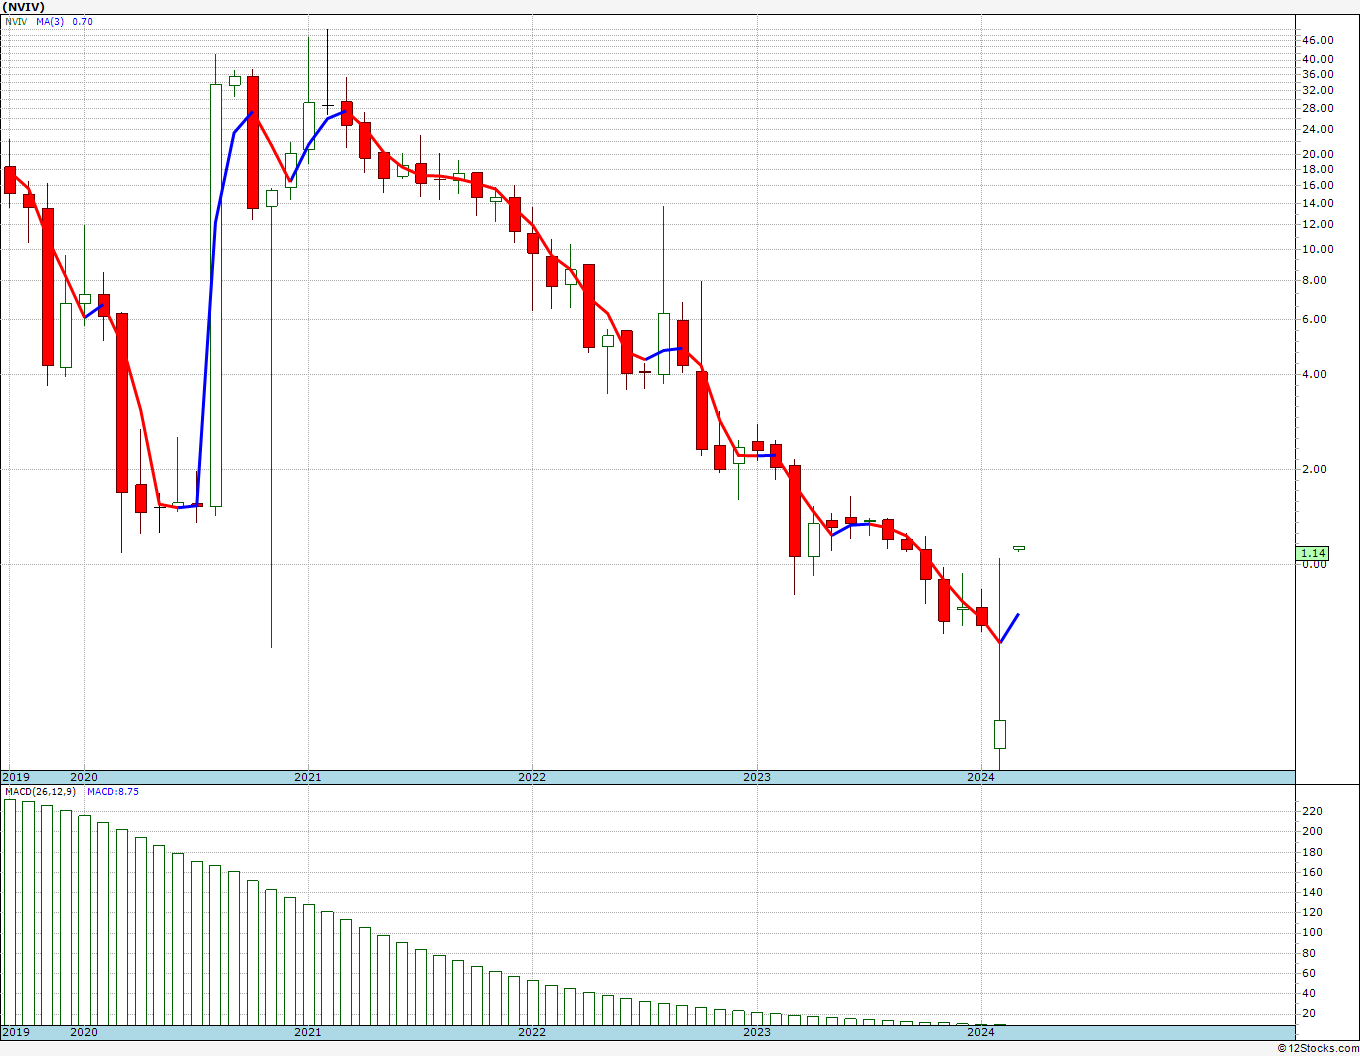Select 2024 on the price chart time axis
The width and height of the screenshot is (1360, 1056).
pyautogui.click(x=981, y=777)
